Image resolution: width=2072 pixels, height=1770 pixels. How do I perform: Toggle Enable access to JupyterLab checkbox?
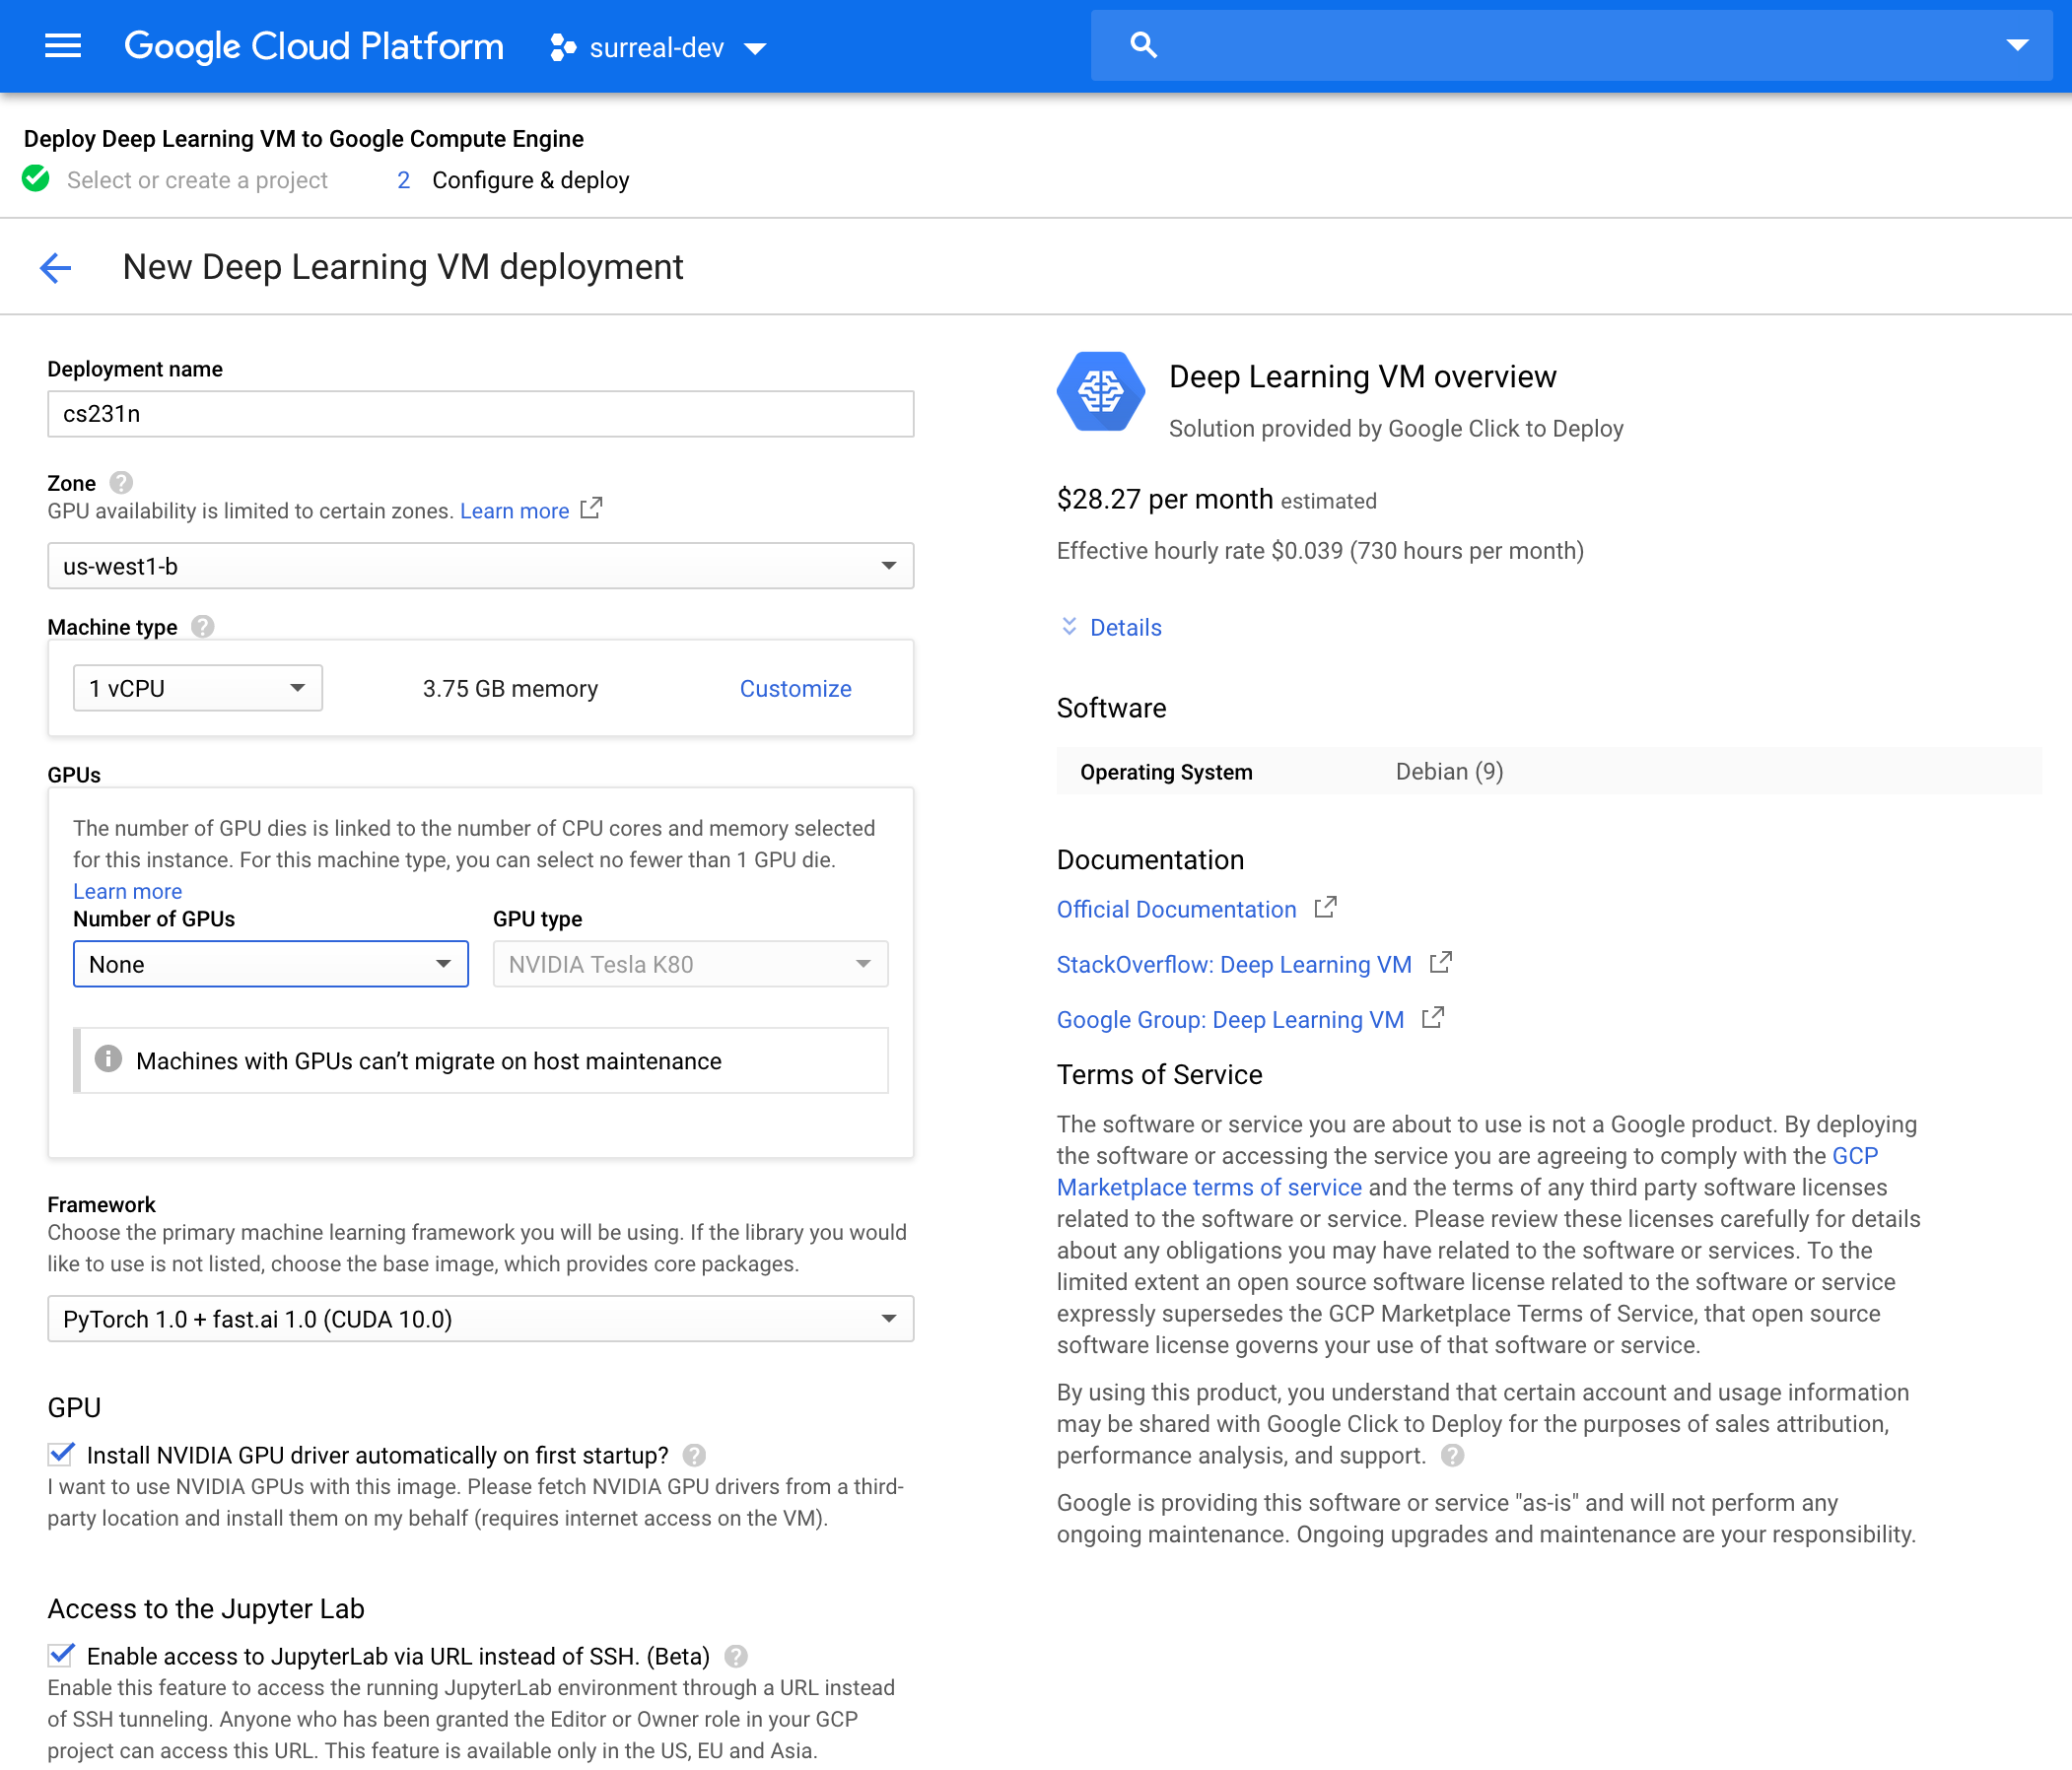(x=61, y=1655)
